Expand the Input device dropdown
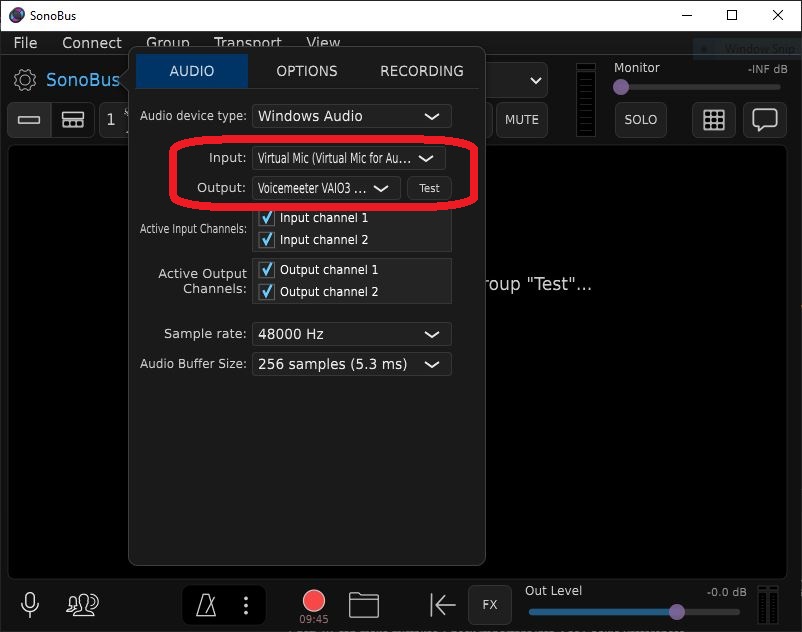 [349, 159]
